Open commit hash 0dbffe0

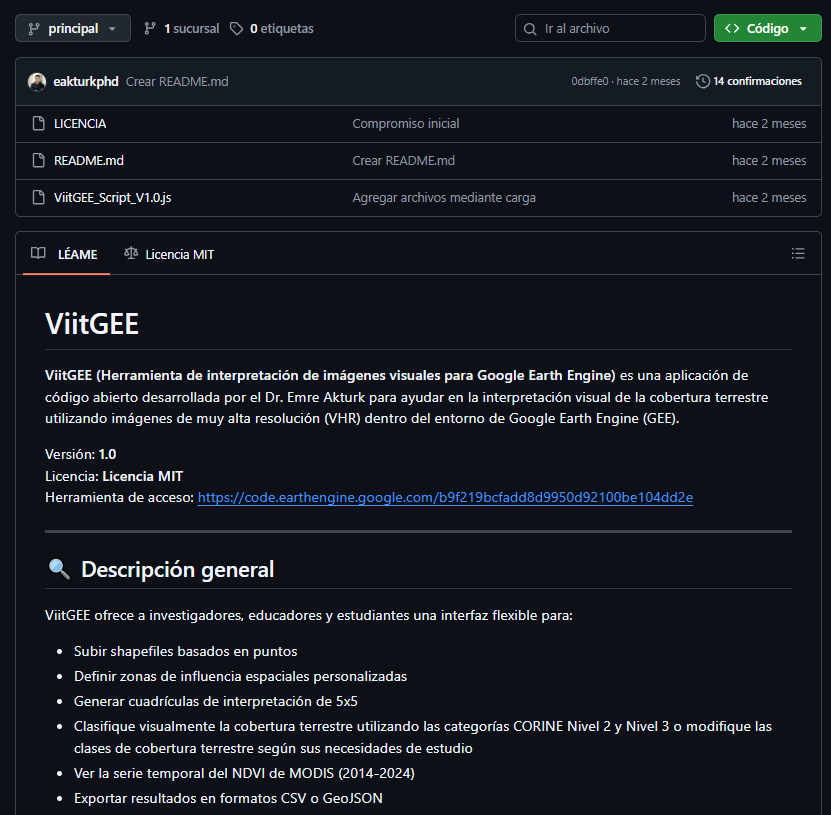(x=589, y=81)
